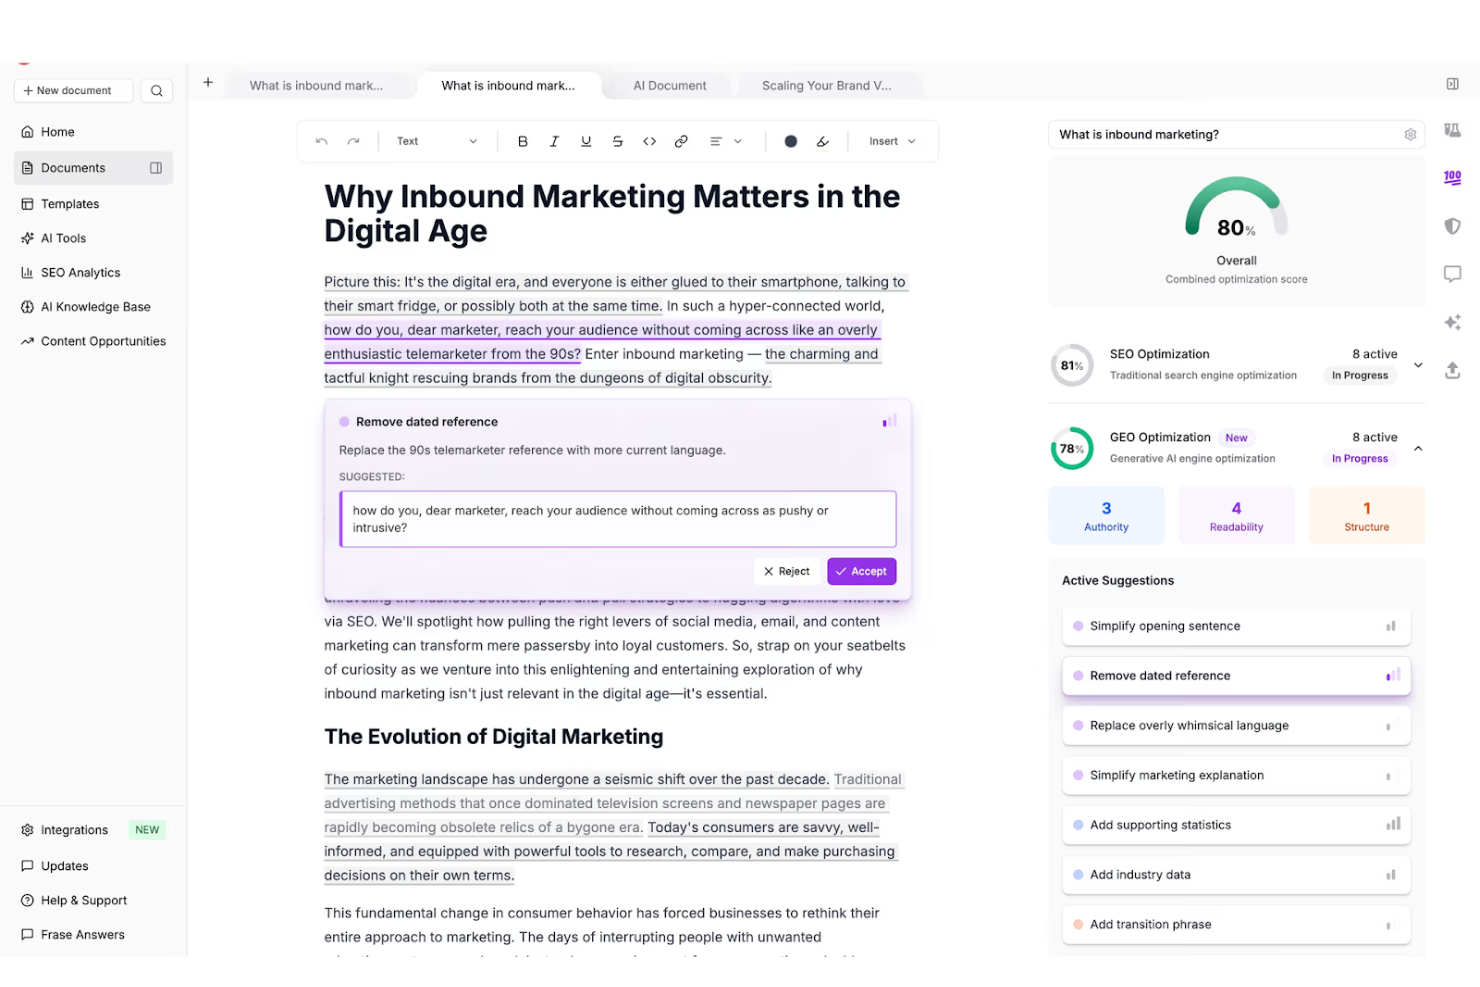Open the AI sparkle icon on the right rail

tap(1452, 322)
